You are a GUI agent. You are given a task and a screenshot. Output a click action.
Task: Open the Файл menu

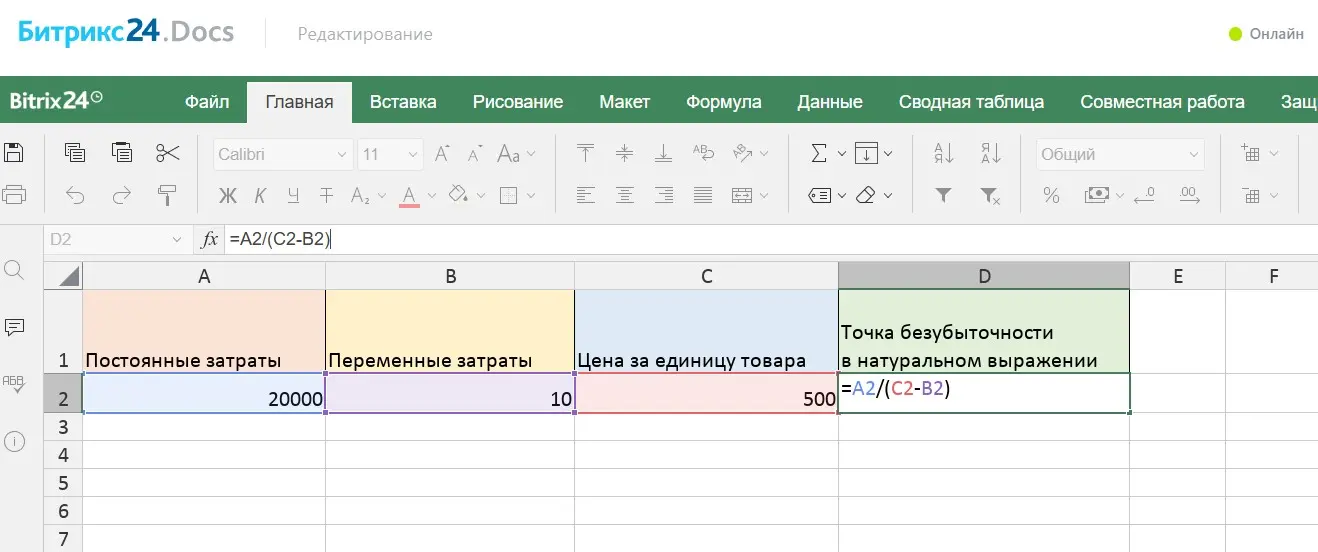click(x=207, y=102)
